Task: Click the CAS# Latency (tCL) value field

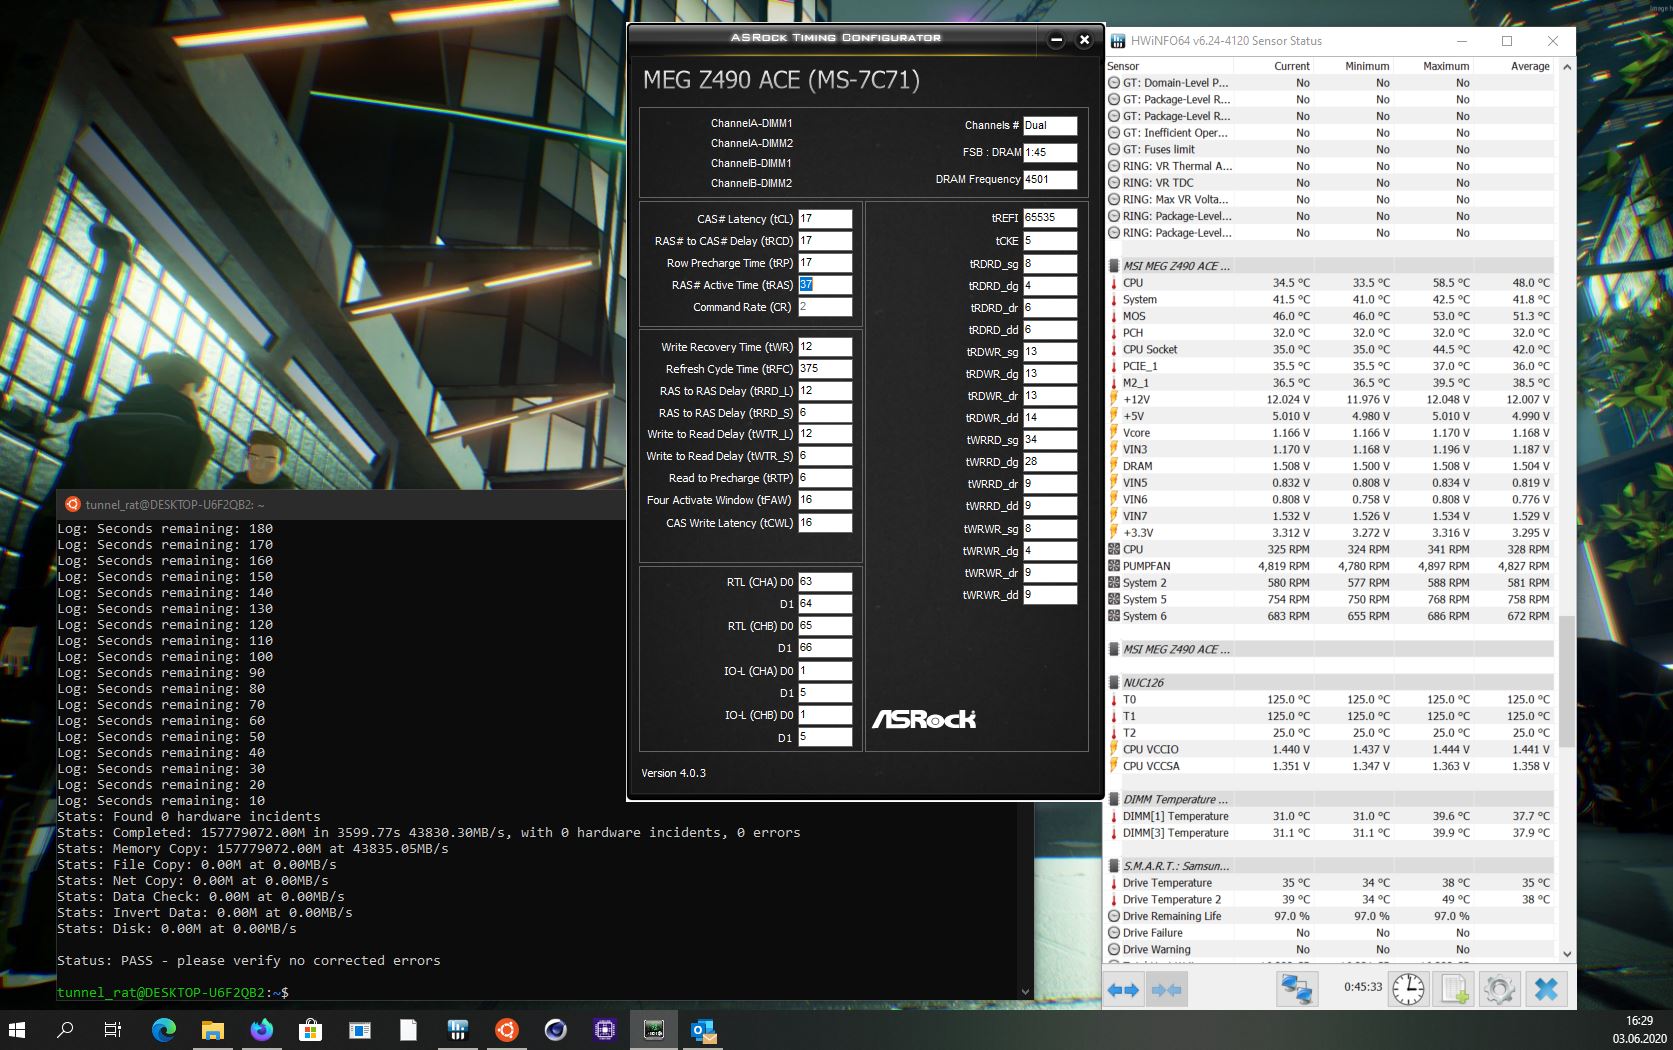Action: click(x=825, y=219)
